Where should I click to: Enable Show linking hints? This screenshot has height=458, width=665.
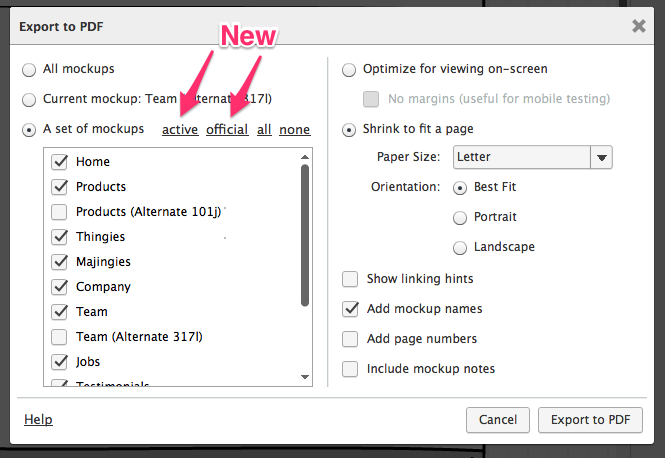tap(350, 279)
